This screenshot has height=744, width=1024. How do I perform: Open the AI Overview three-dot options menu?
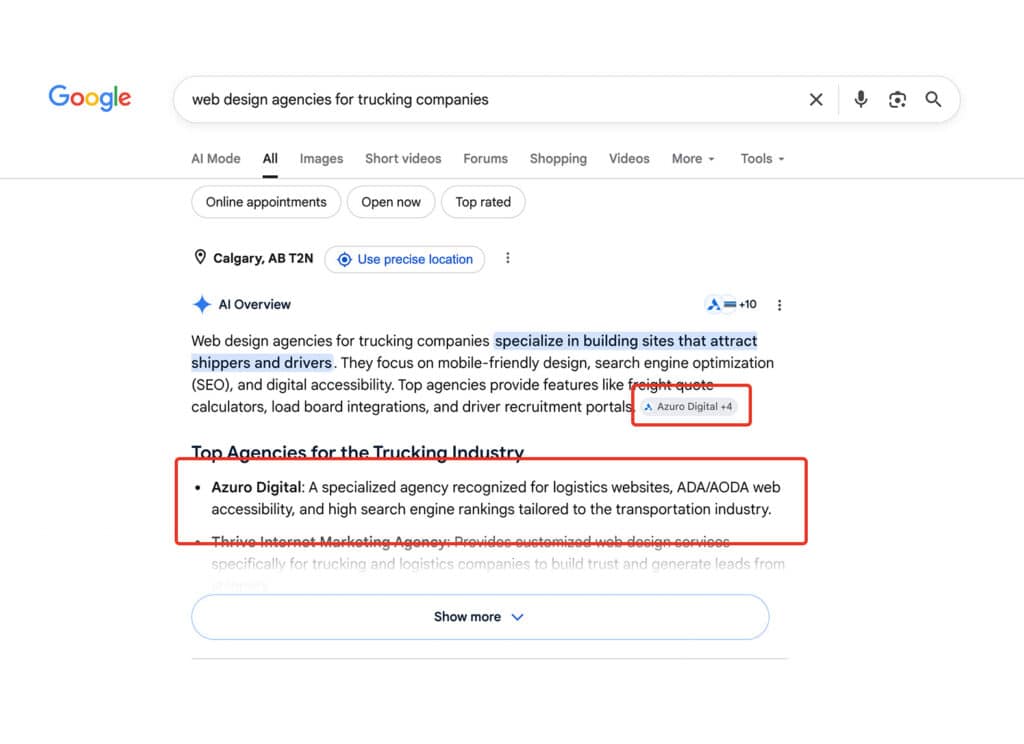779,305
